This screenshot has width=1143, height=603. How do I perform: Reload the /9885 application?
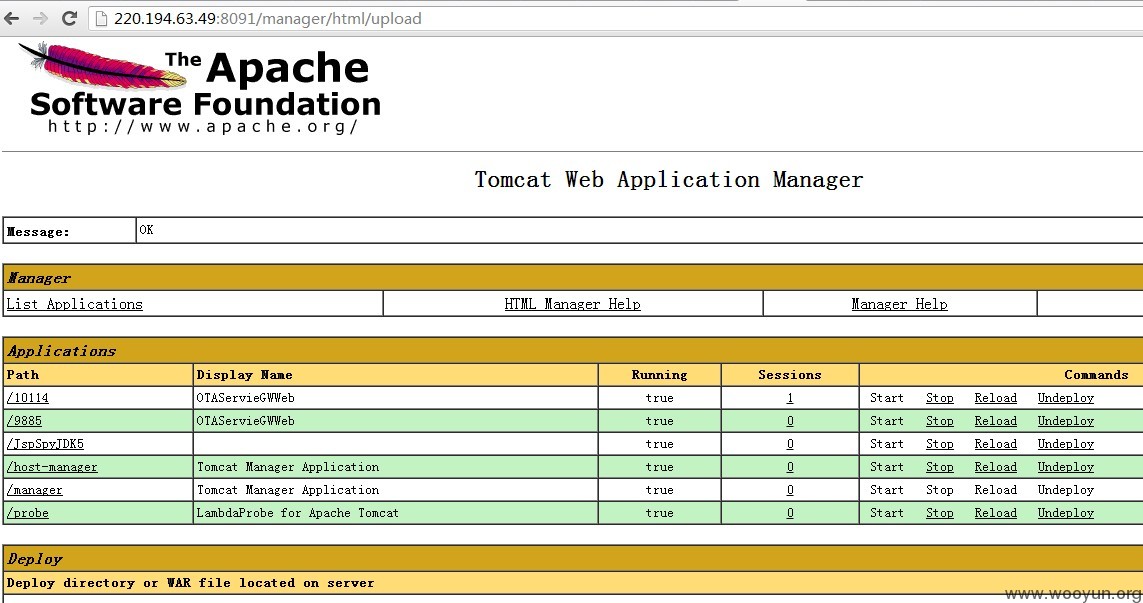click(996, 421)
